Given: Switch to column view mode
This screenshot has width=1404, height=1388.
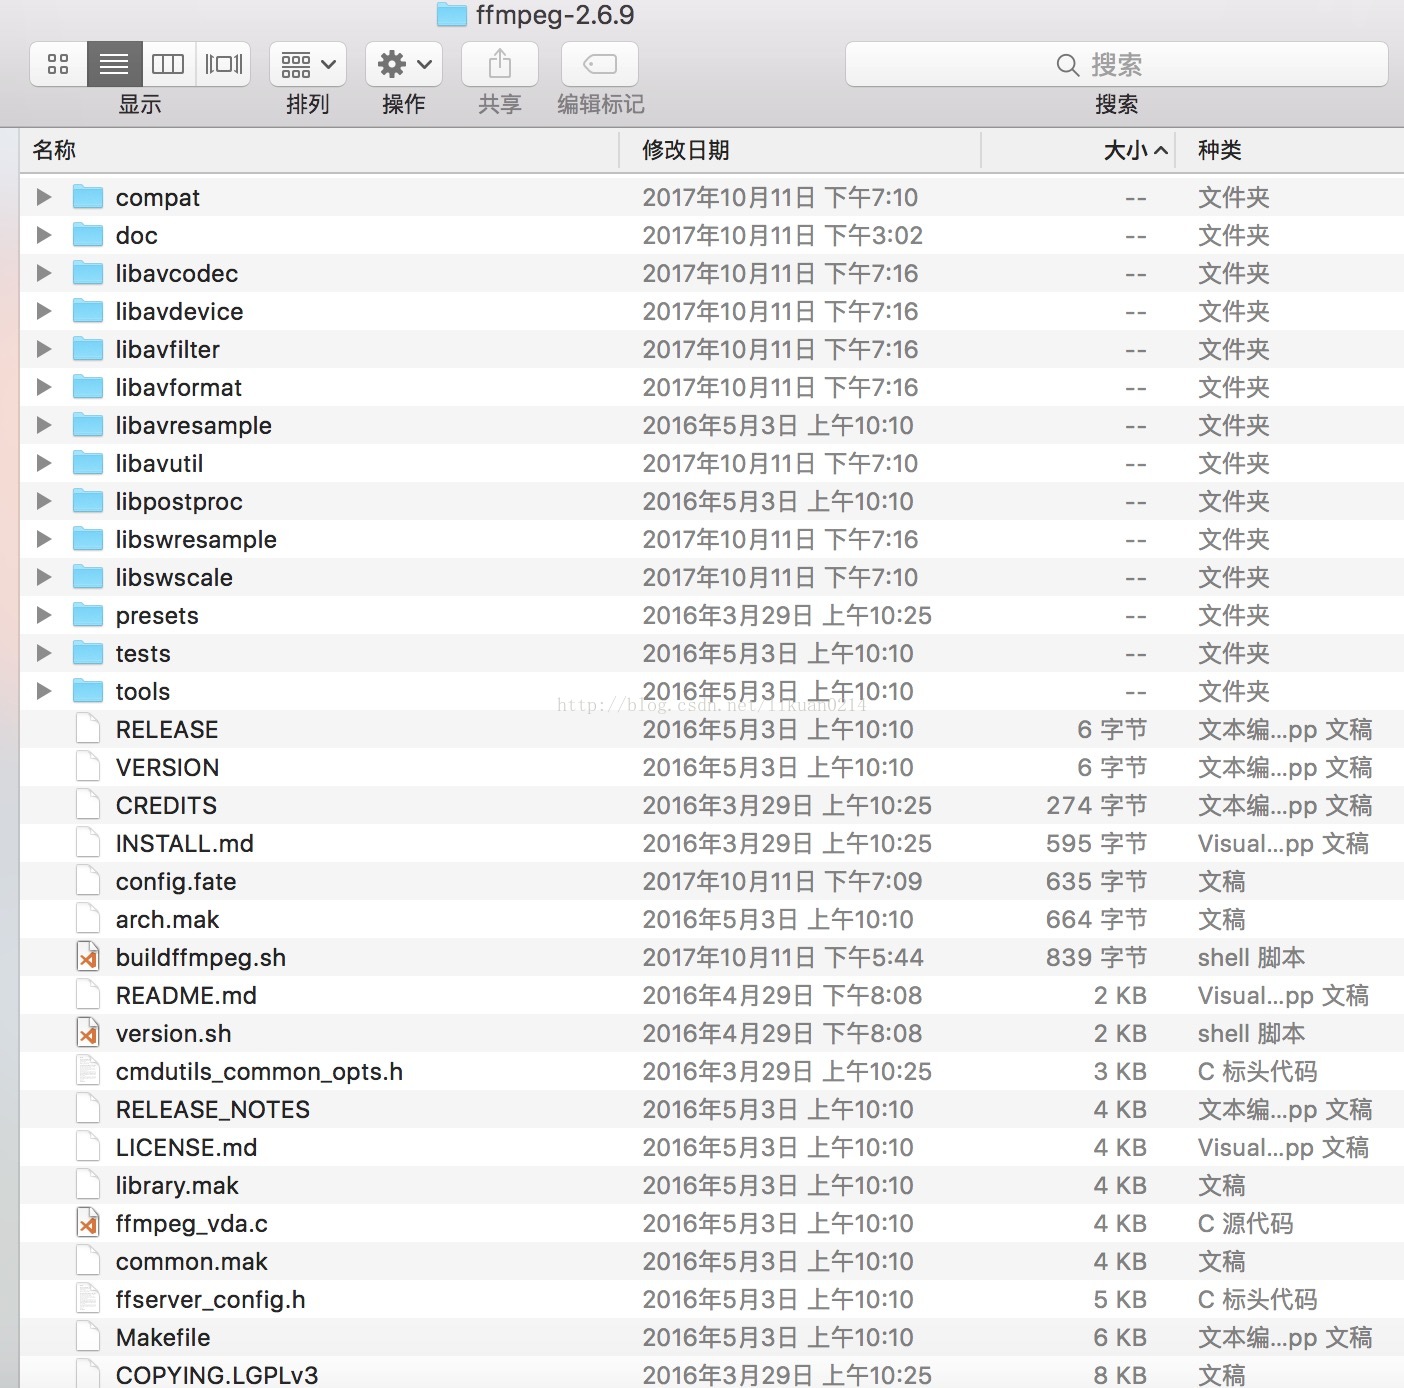Looking at the screenshot, I should [x=168, y=65].
